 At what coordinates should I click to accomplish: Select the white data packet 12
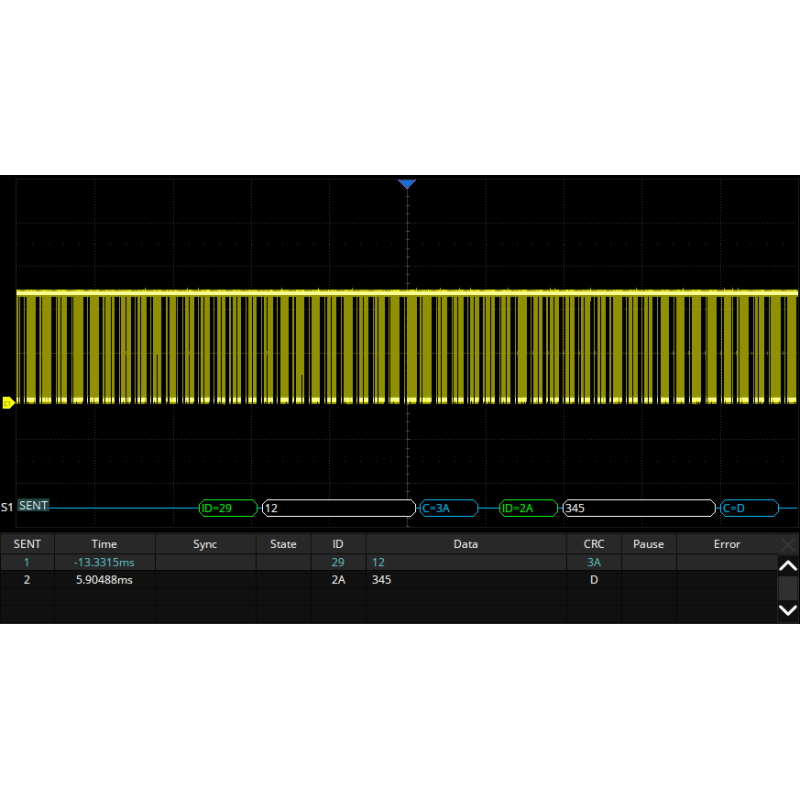(x=337, y=508)
